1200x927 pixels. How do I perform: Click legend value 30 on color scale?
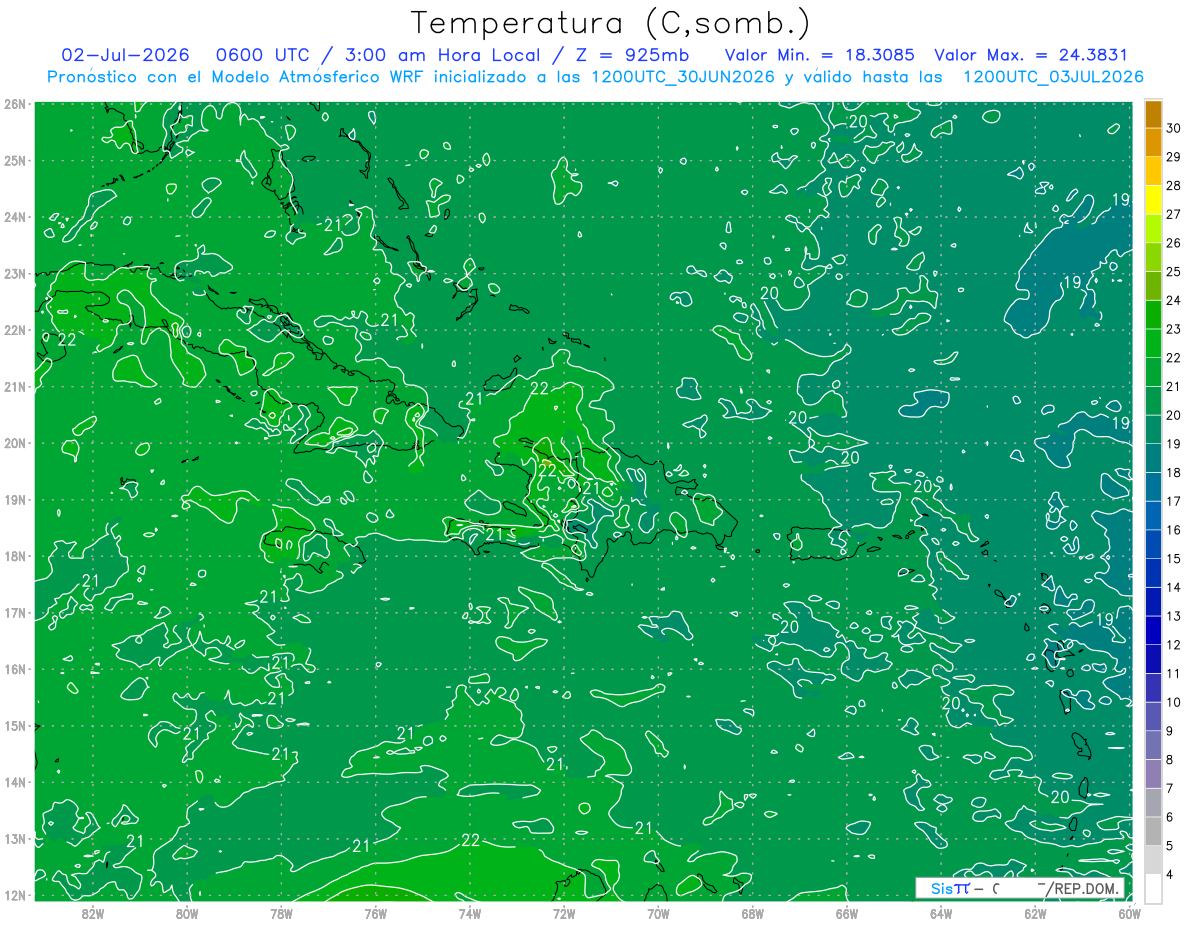click(x=1174, y=127)
